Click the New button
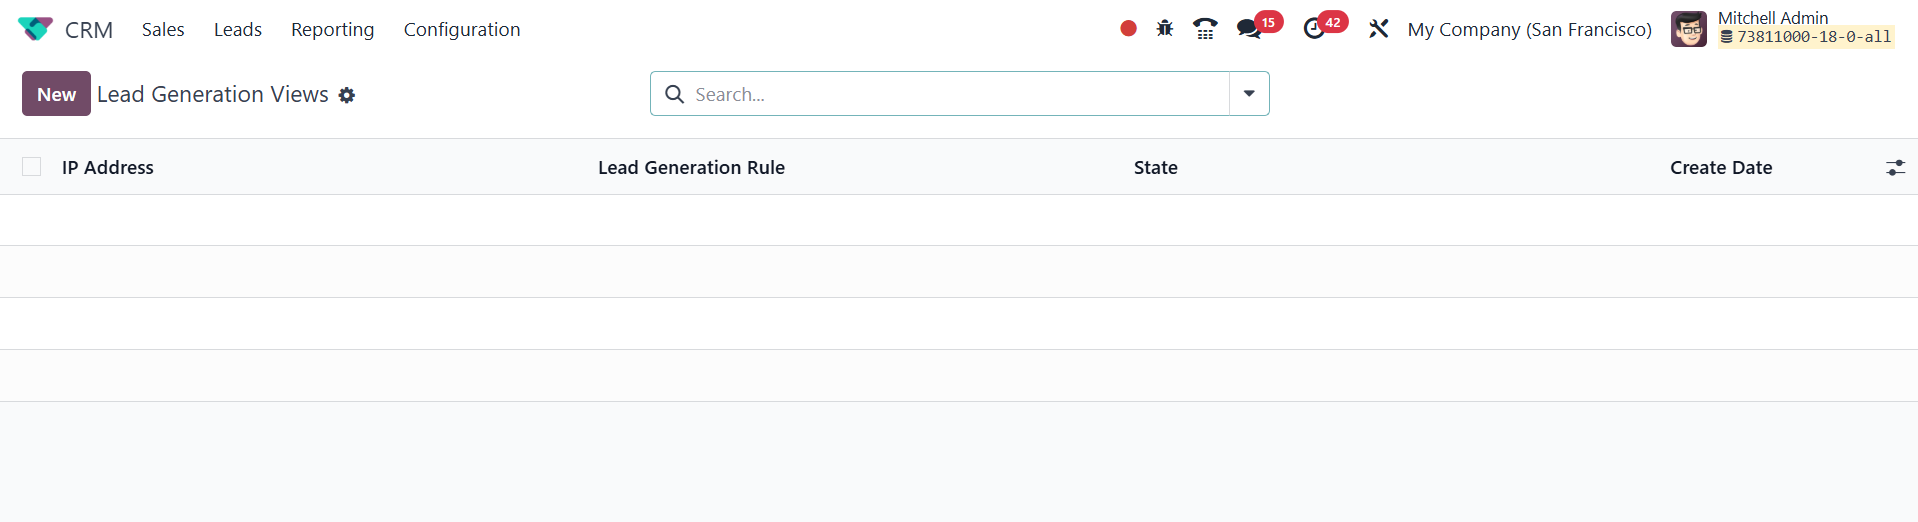 (56, 94)
